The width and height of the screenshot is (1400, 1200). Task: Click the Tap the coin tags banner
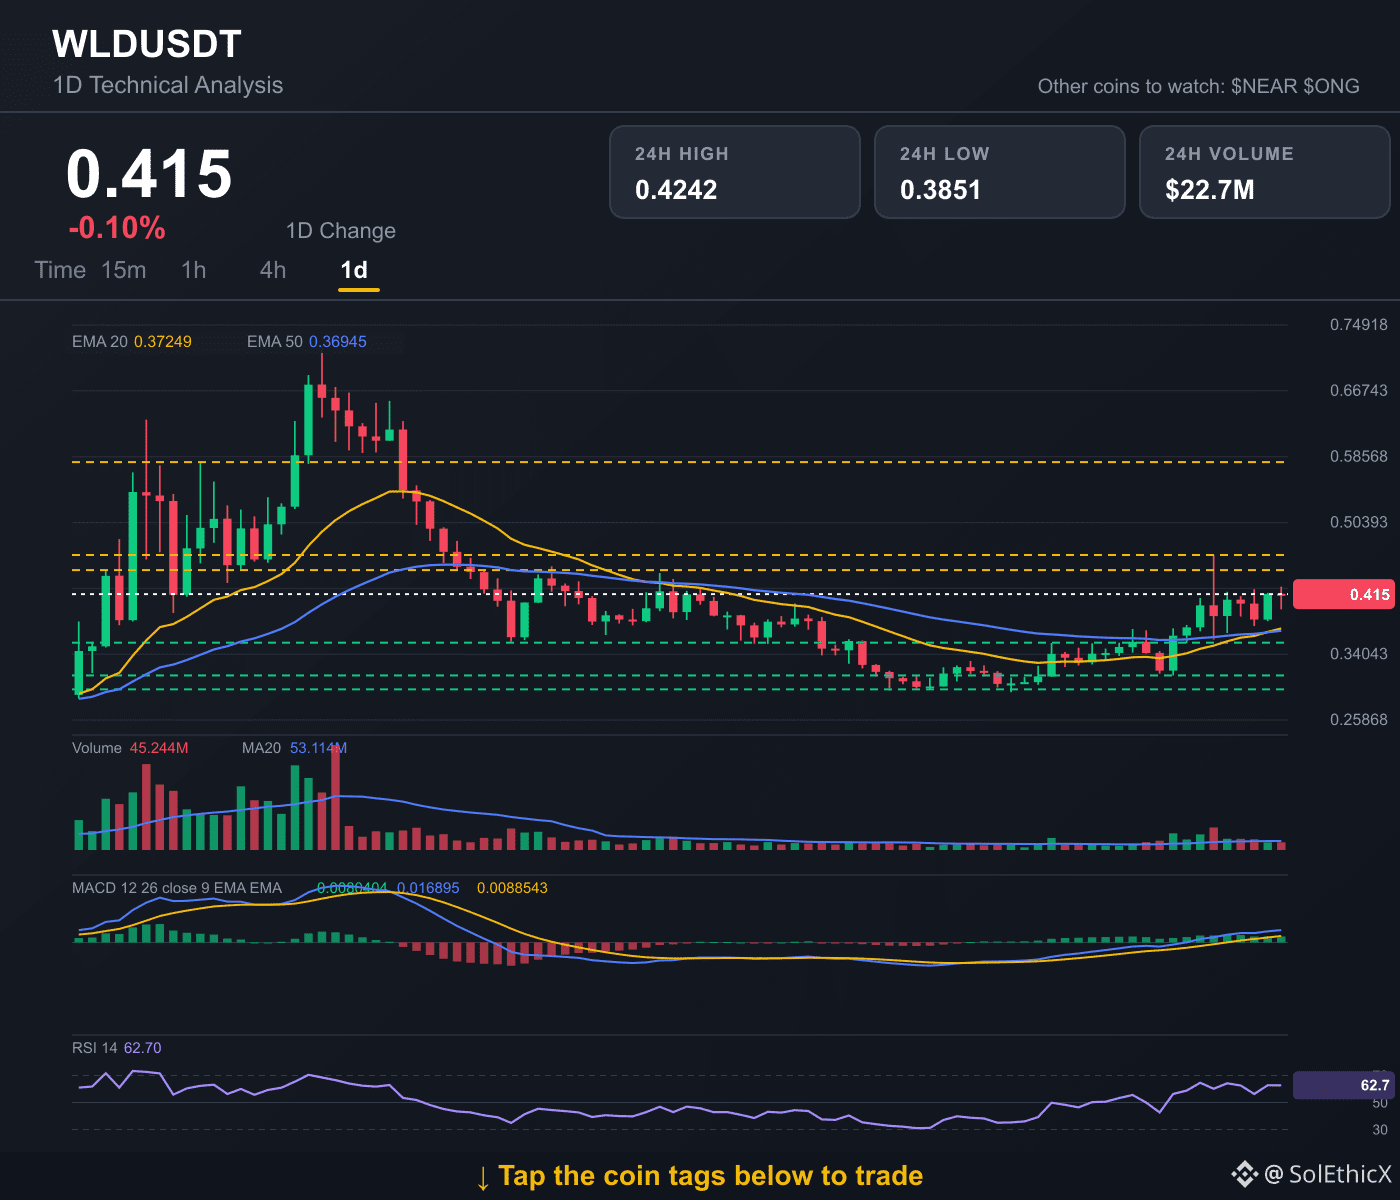699,1176
